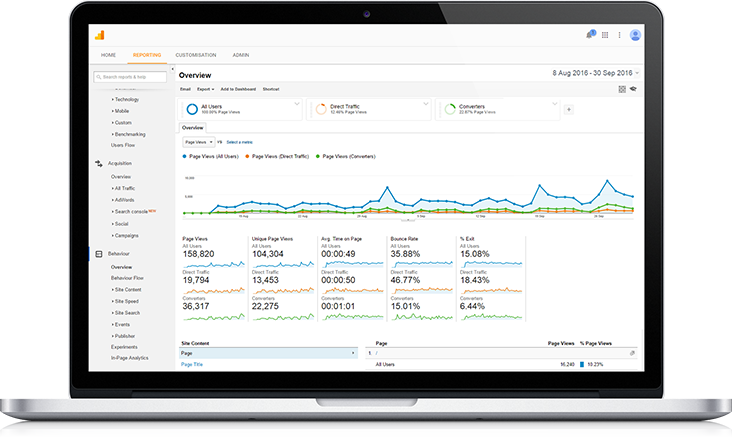Screen dimensions: 732x437
Task: Click in the Search reports & help field
Action: (x=130, y=77)
